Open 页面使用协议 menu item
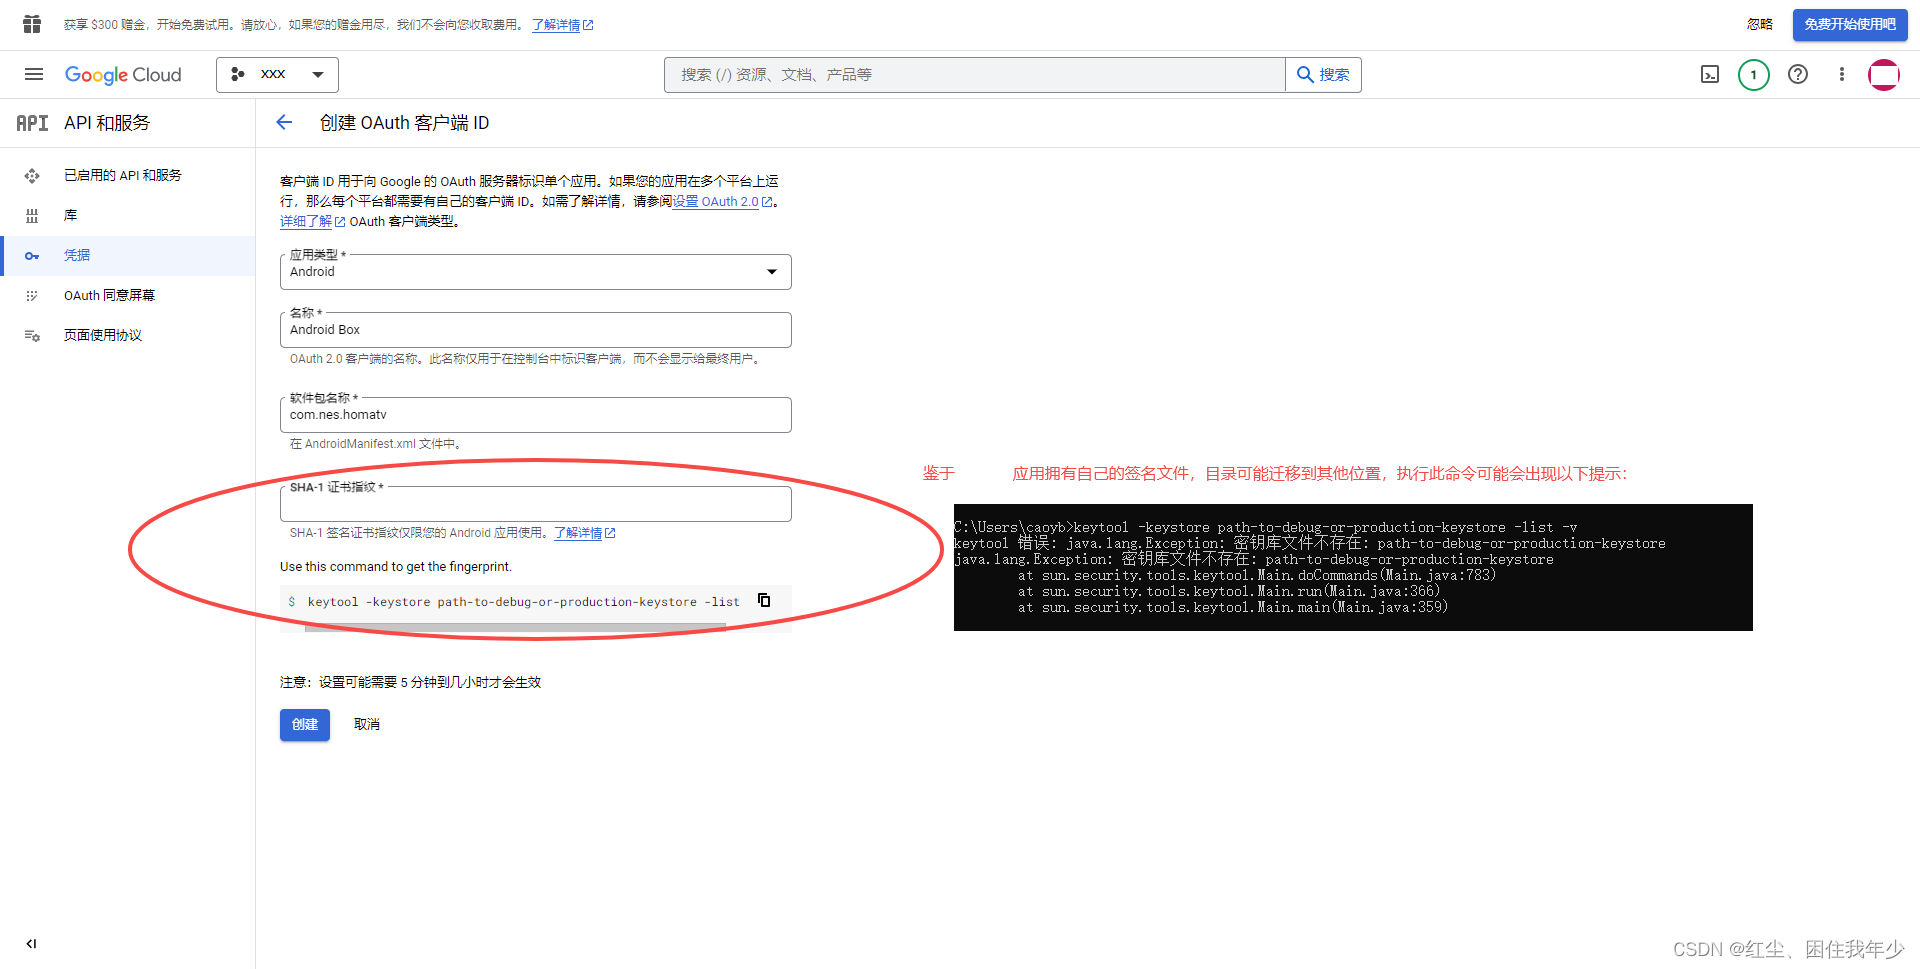 [128, 335]
